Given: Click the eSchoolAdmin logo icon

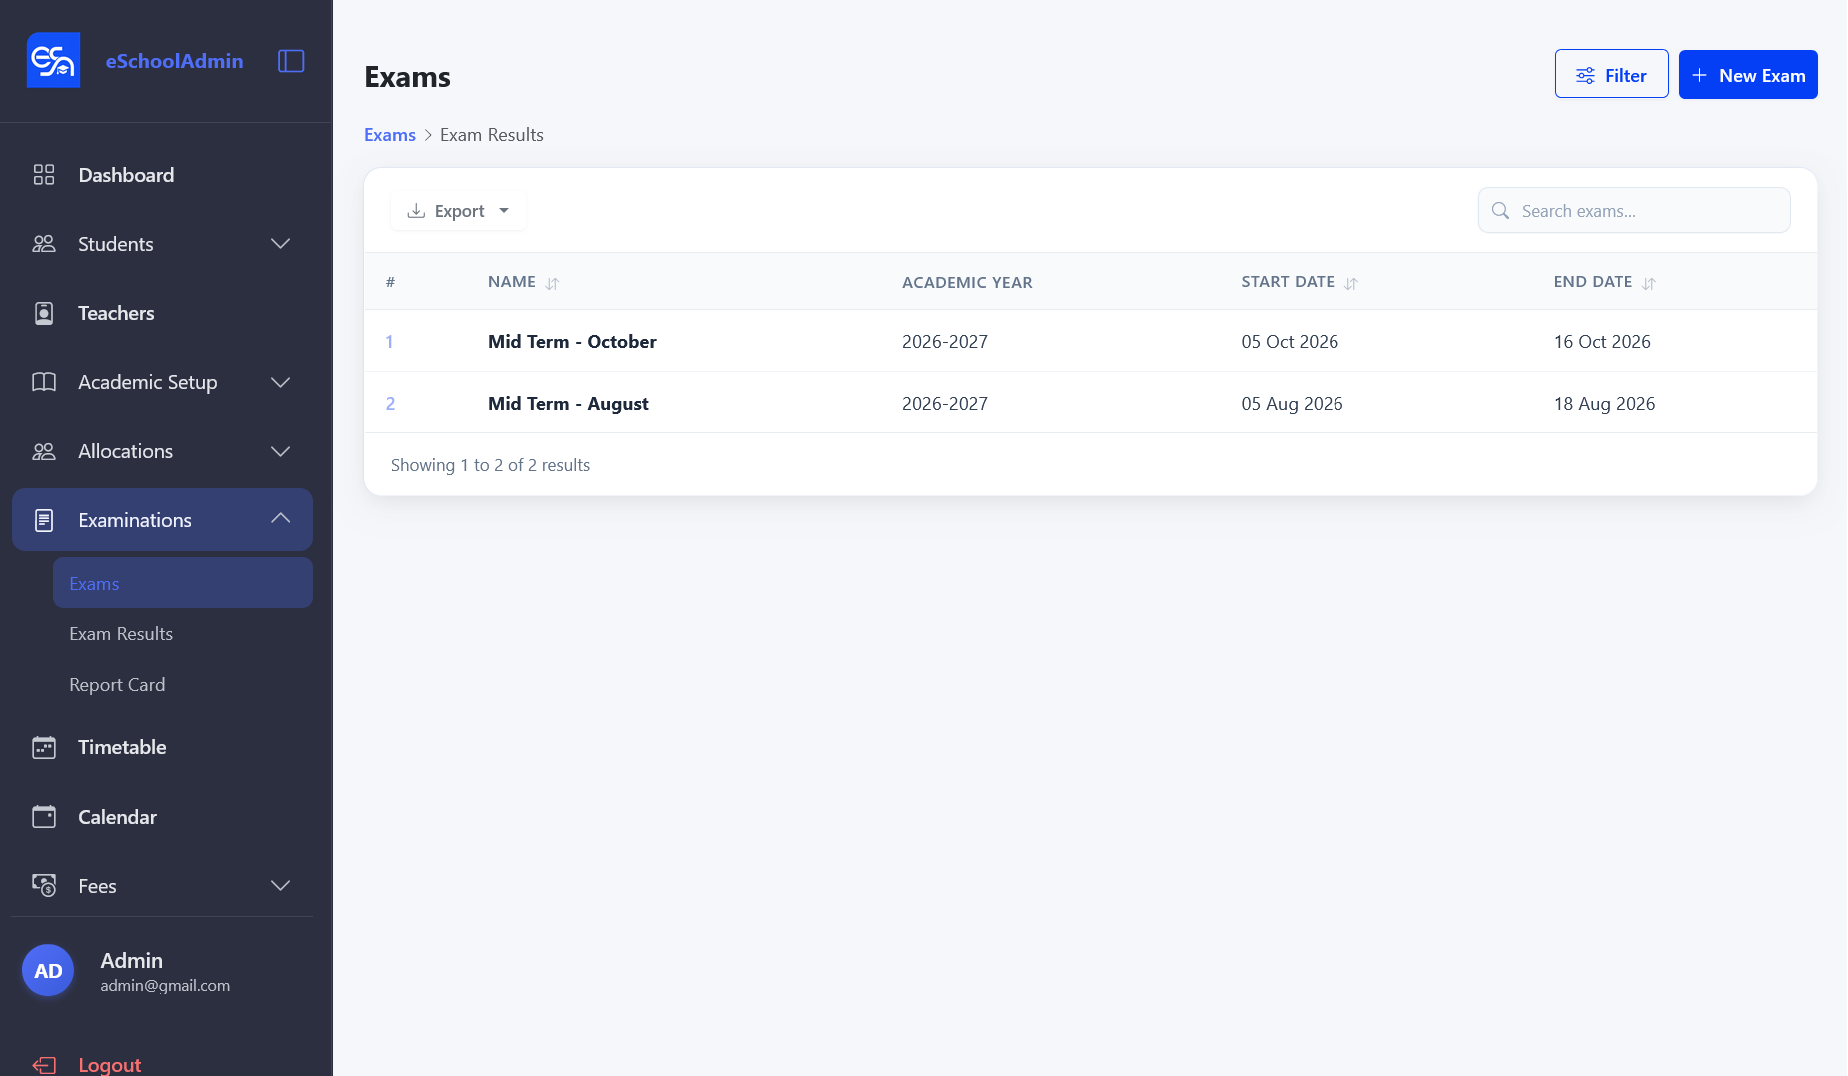Looking at the screenshot, I should tap(53, 60).
